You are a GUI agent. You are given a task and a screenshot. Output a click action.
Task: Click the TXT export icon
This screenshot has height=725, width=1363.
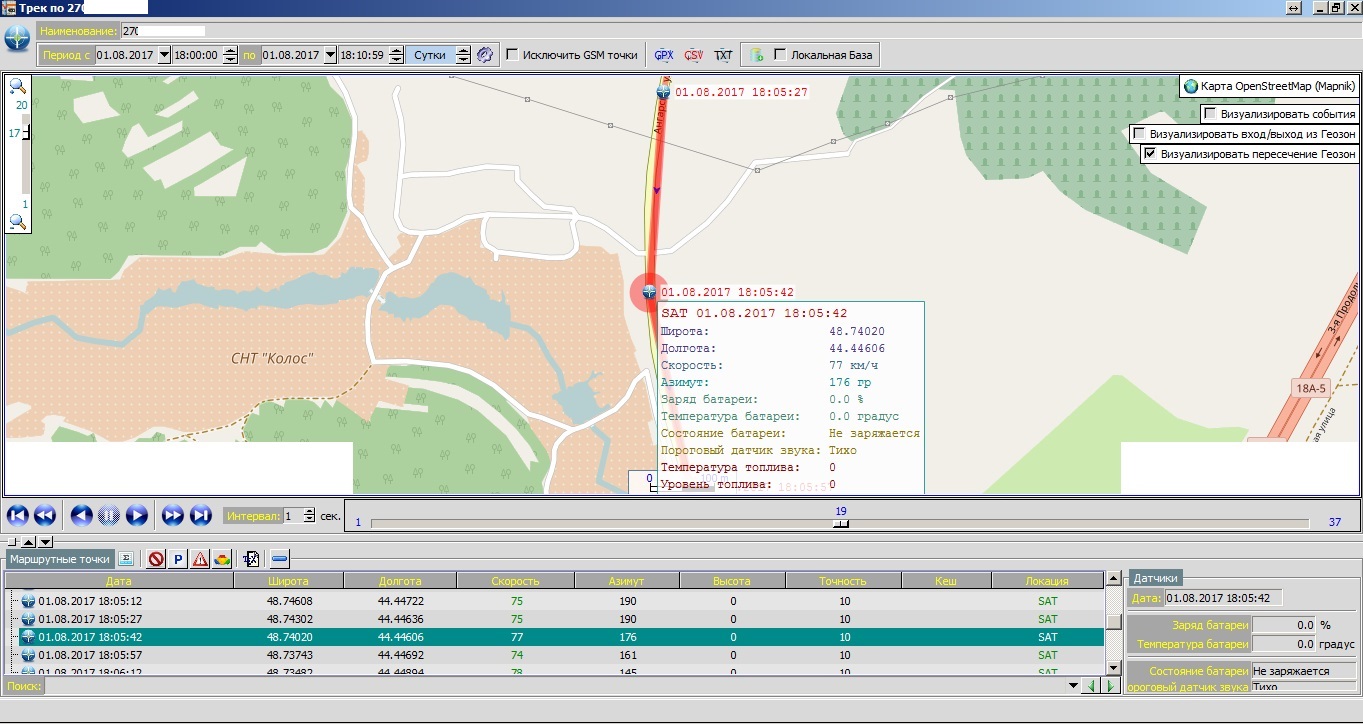pyautogui.click(x=723, y=55)
